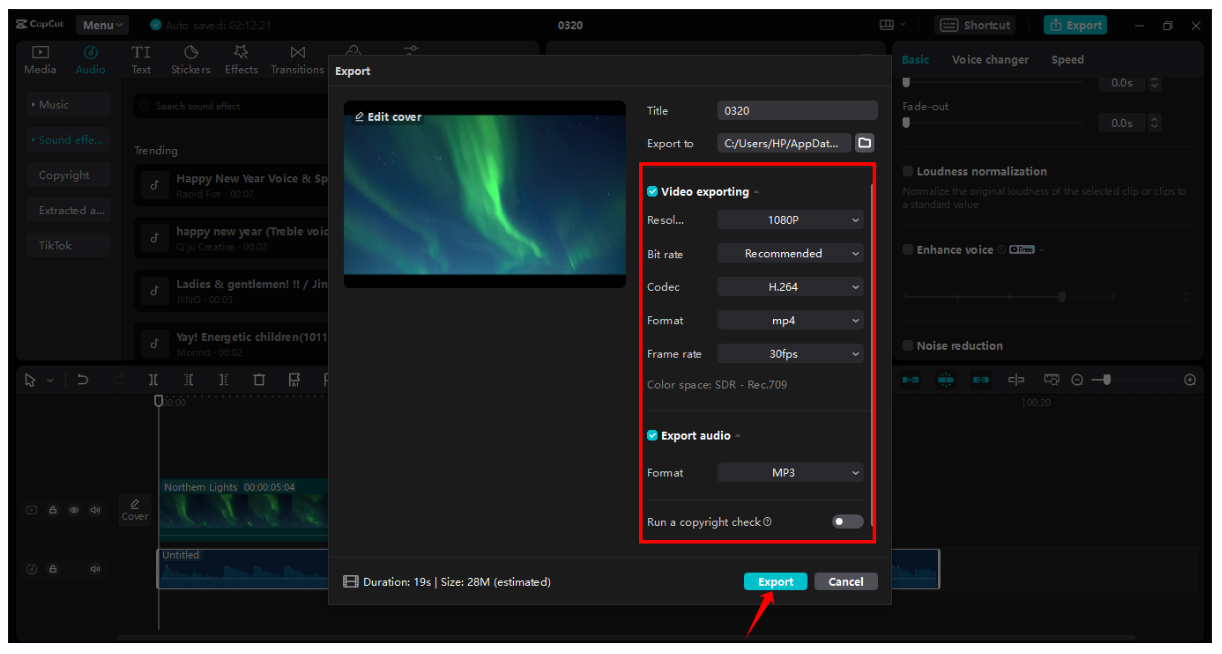Open the Resolution 1080P dropdown
Image resolution: width=1222 pixels, height=654 pixels.
pos(790,220)
